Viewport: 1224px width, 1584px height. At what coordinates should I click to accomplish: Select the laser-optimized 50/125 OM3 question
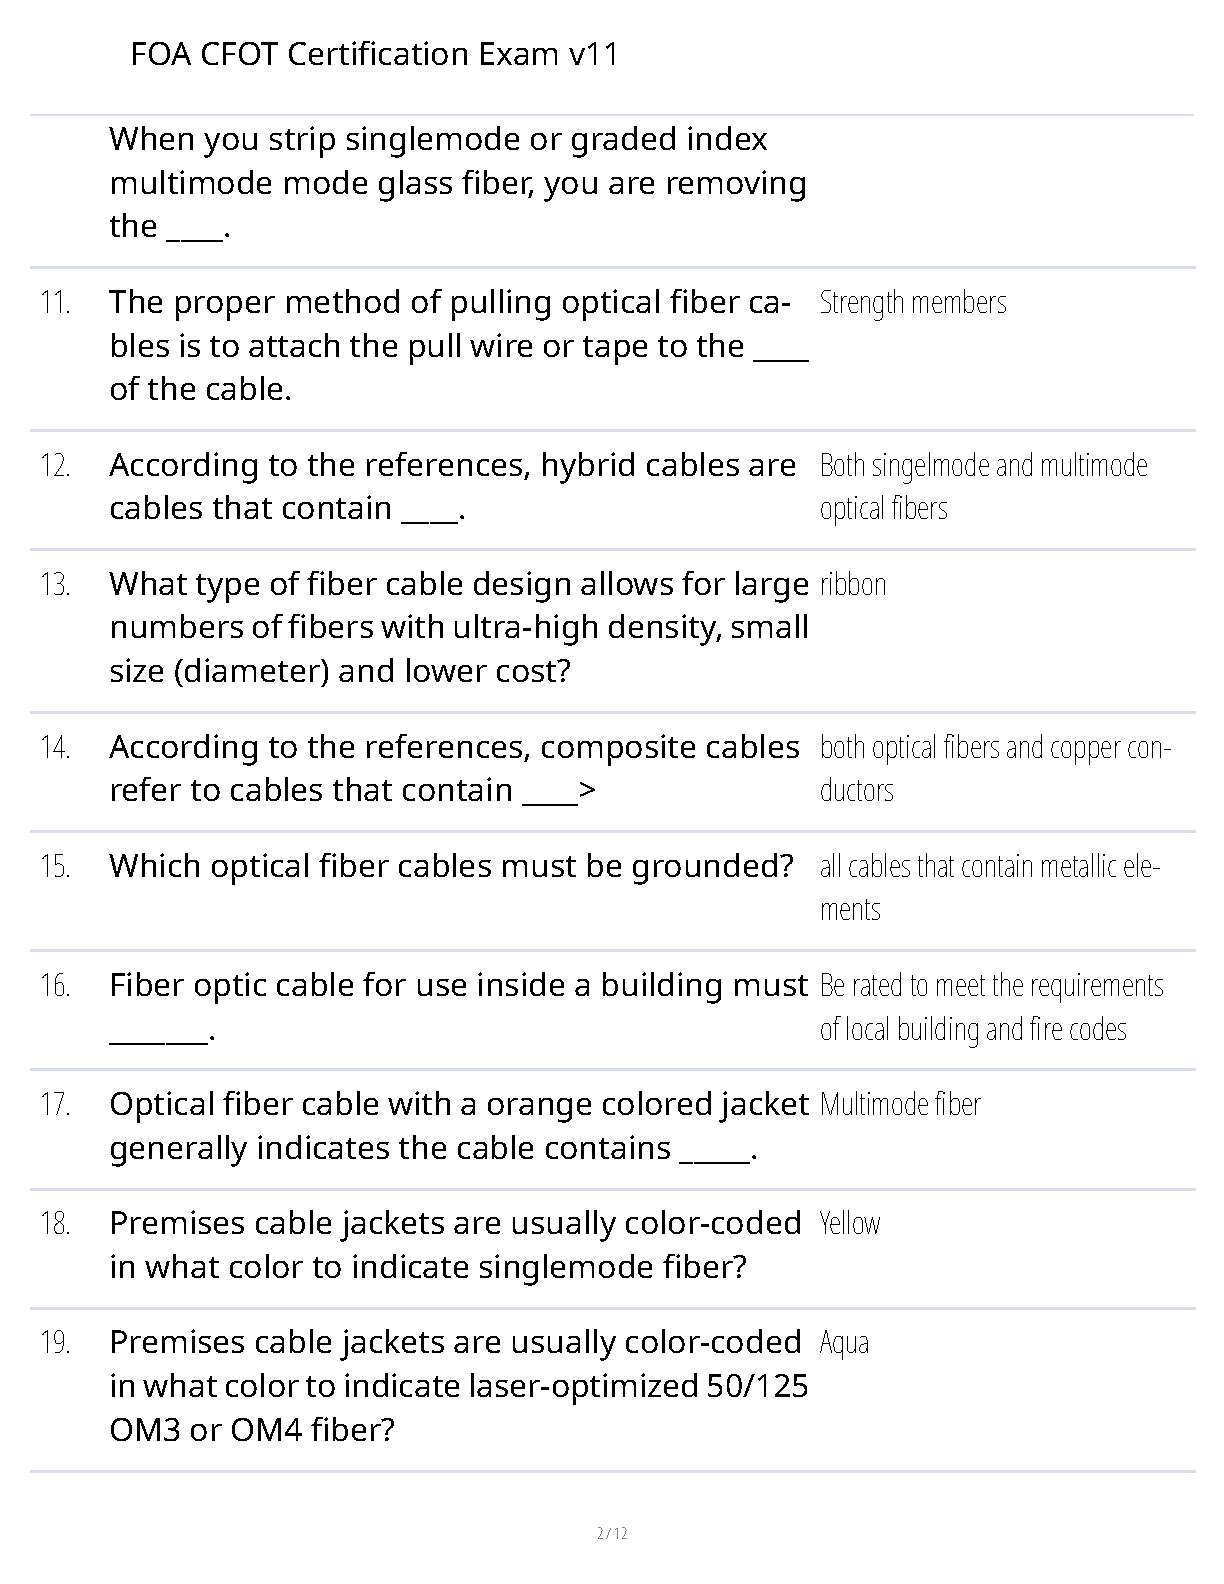pos(458,1385)
